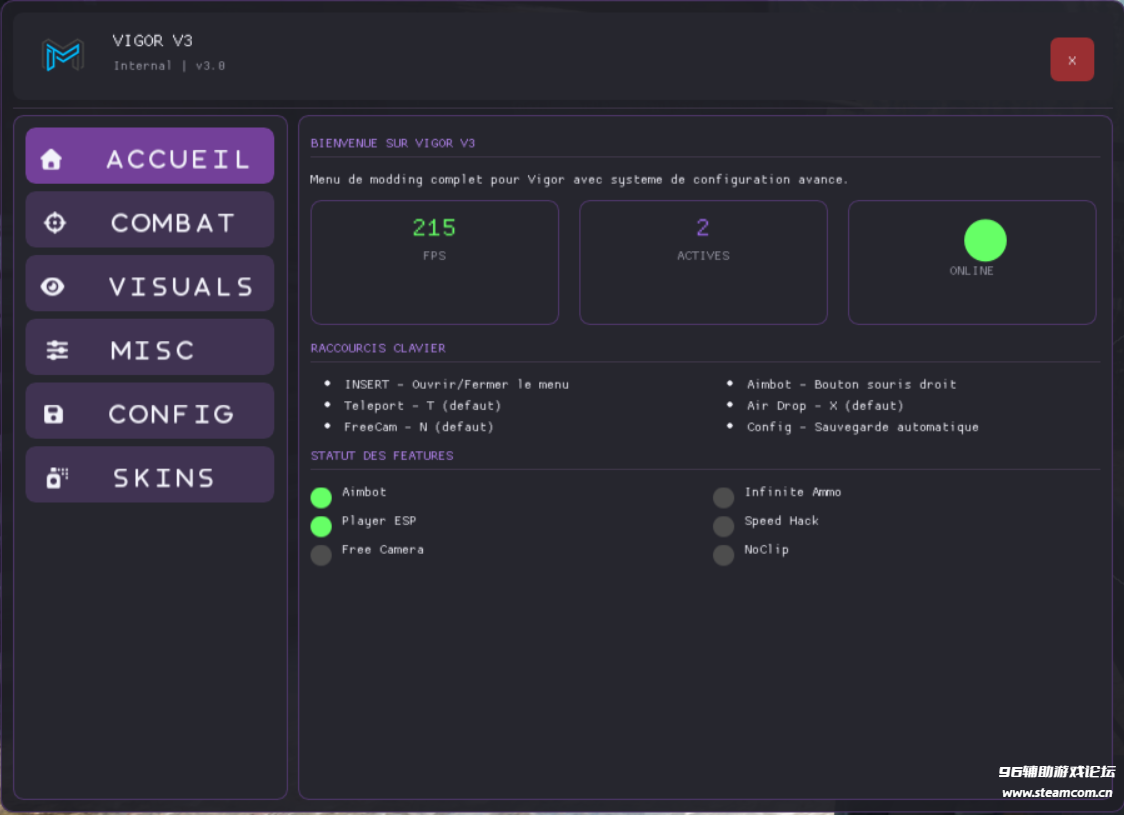Toggle the Speed Hack status indicator
The height and width of the screenshot is (815, 1124).
pyautogui.click(x=723, y=526)
